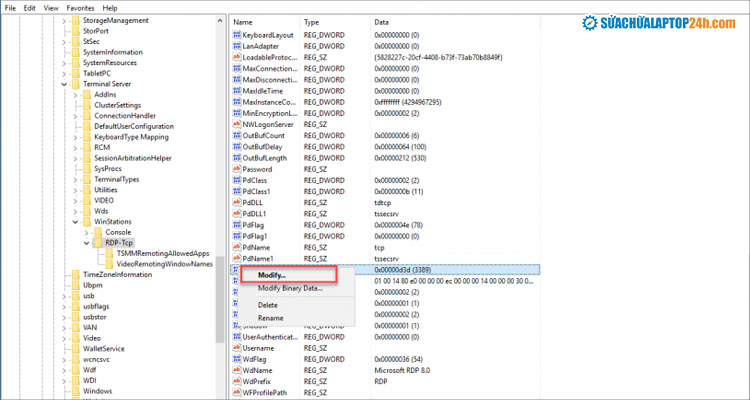750x400 pixels.
Task: Select the RDP-Tcp folder icon
Action: pyautogui.click(x=97, y=242)
